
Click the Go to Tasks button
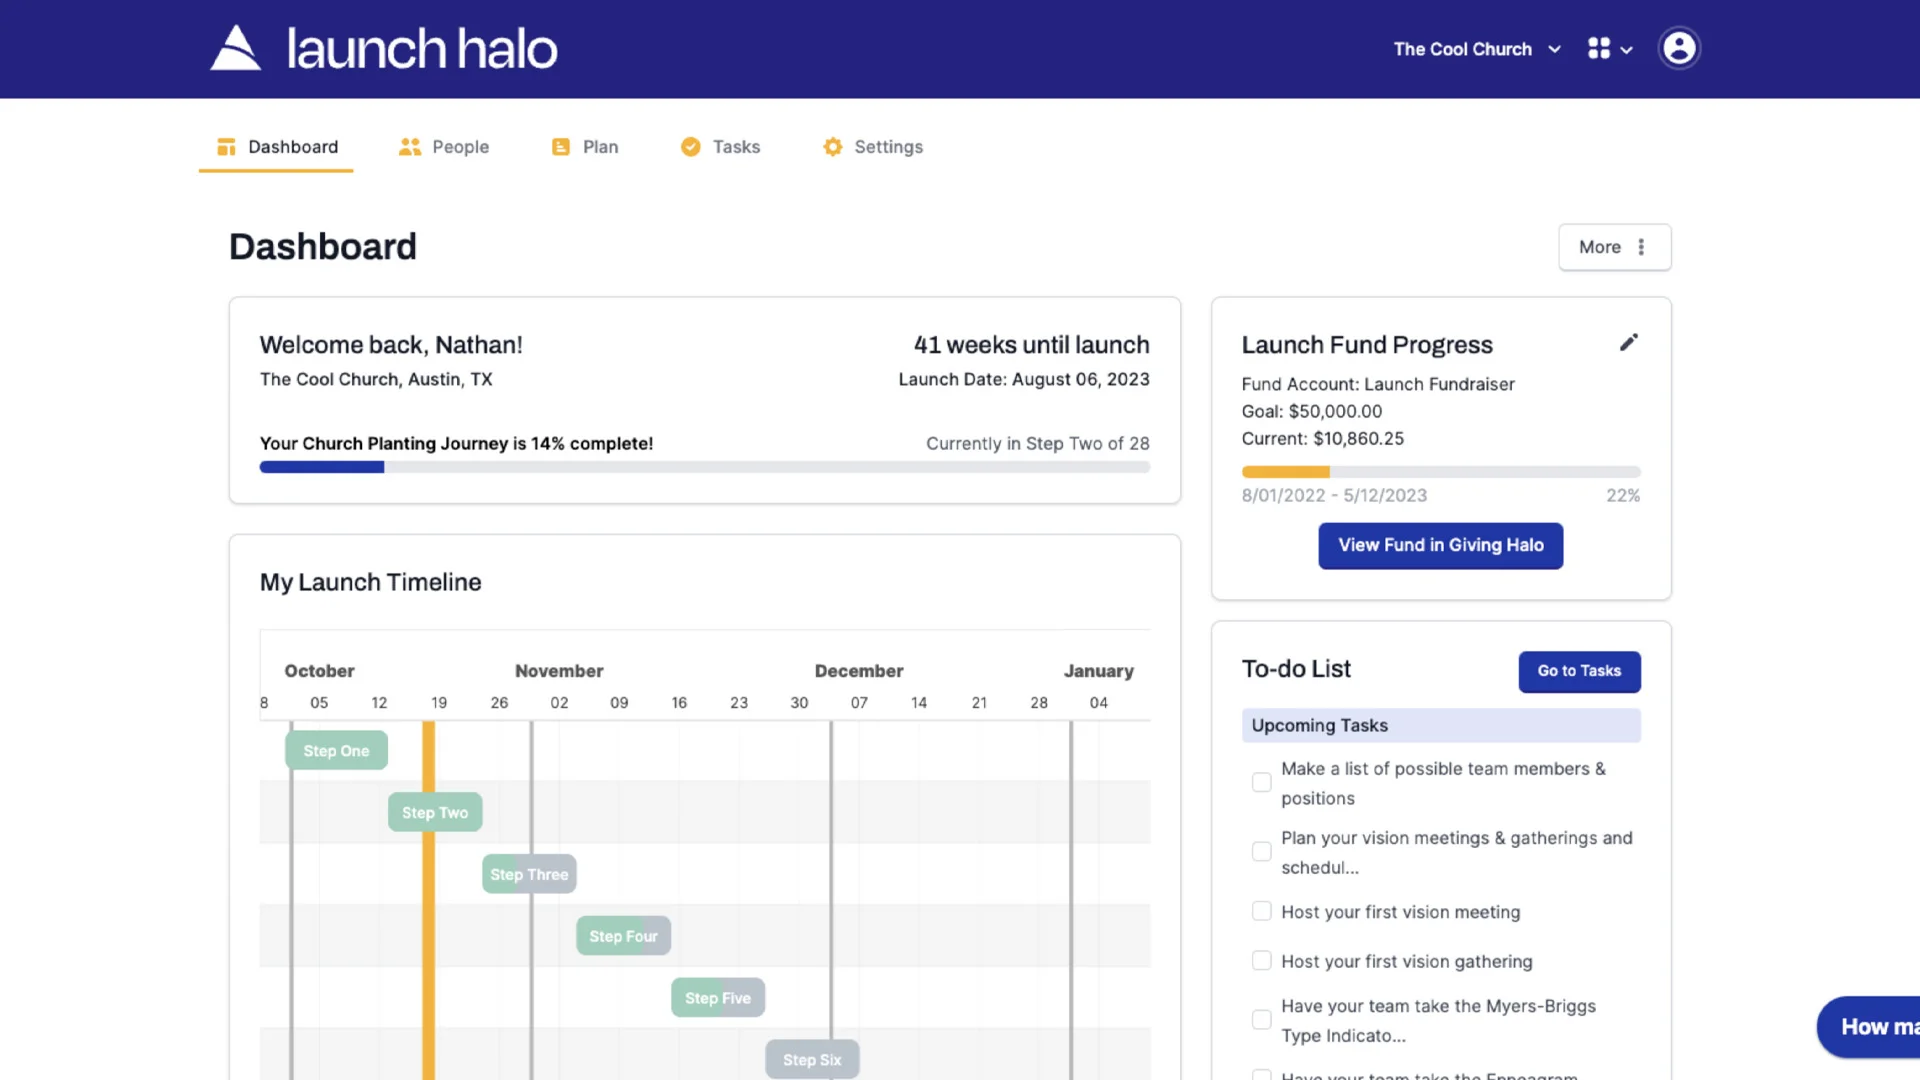1579,671
